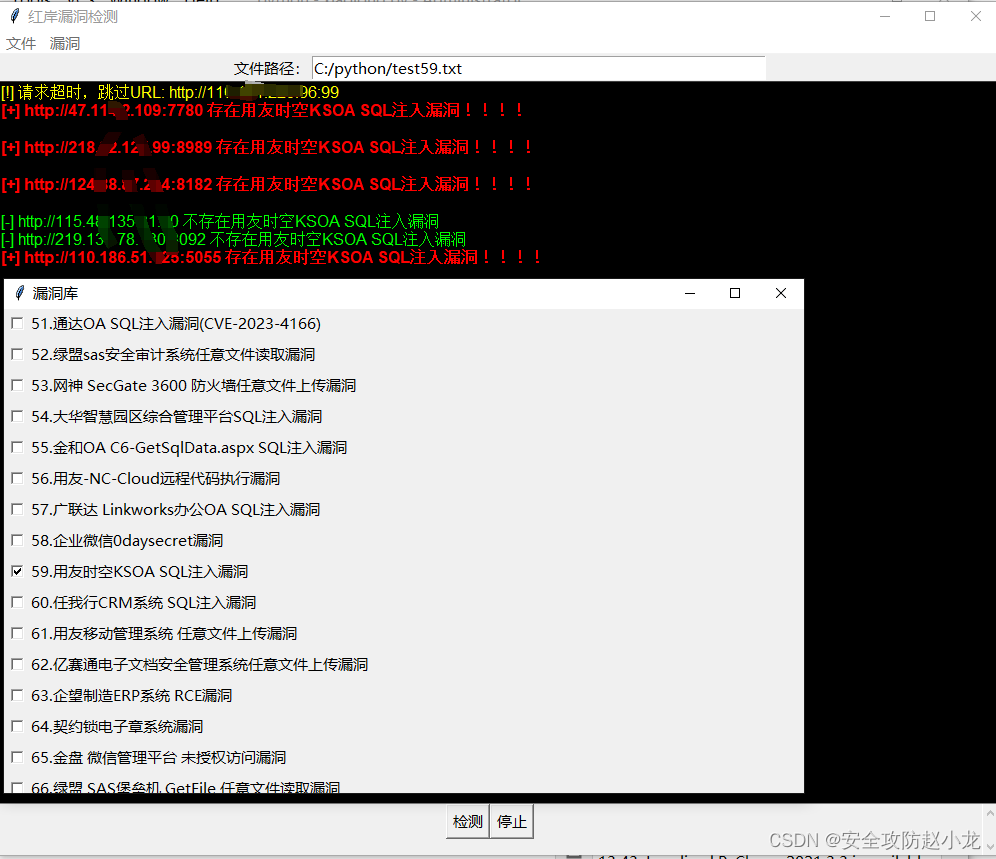Select 62.亿赛通电子文档安全管理系统 checkbox
The width and height of the screenshot is (996, 859).
(17, 665)
